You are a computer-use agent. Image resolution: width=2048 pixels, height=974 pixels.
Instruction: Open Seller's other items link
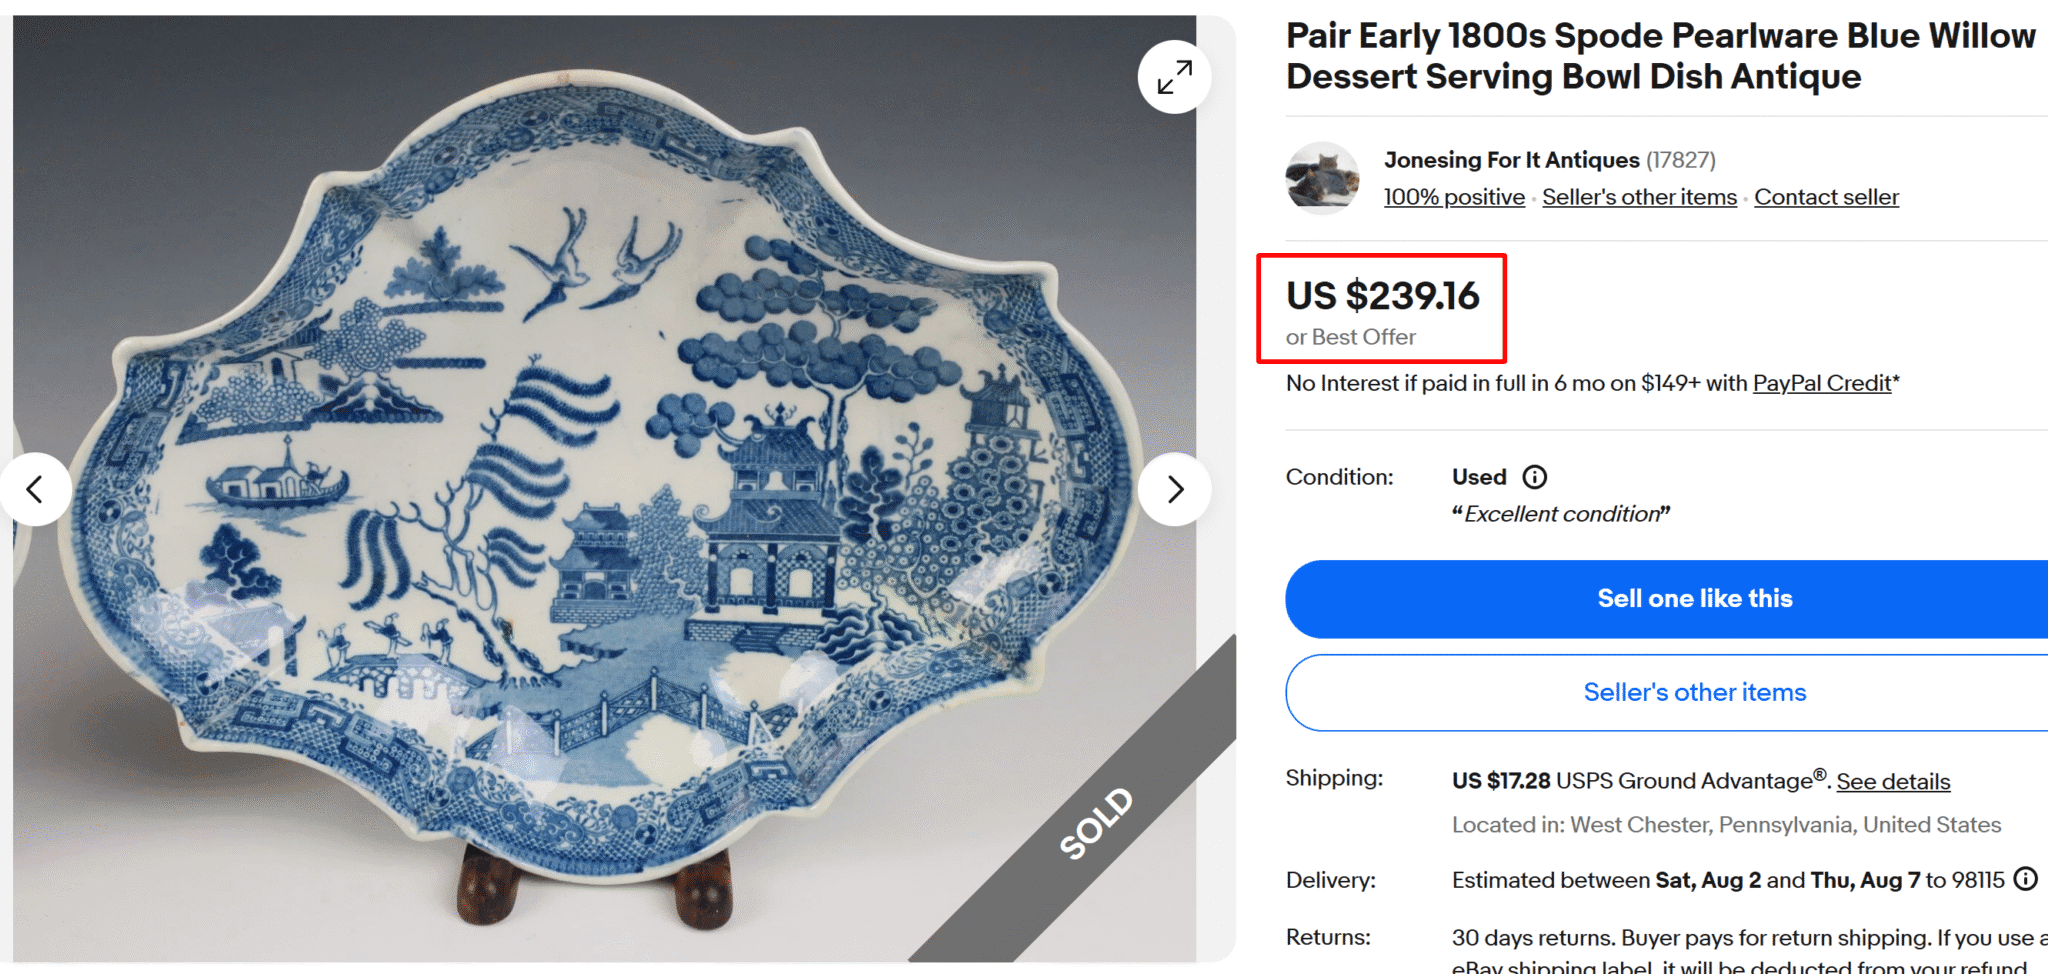(1638, 197)
